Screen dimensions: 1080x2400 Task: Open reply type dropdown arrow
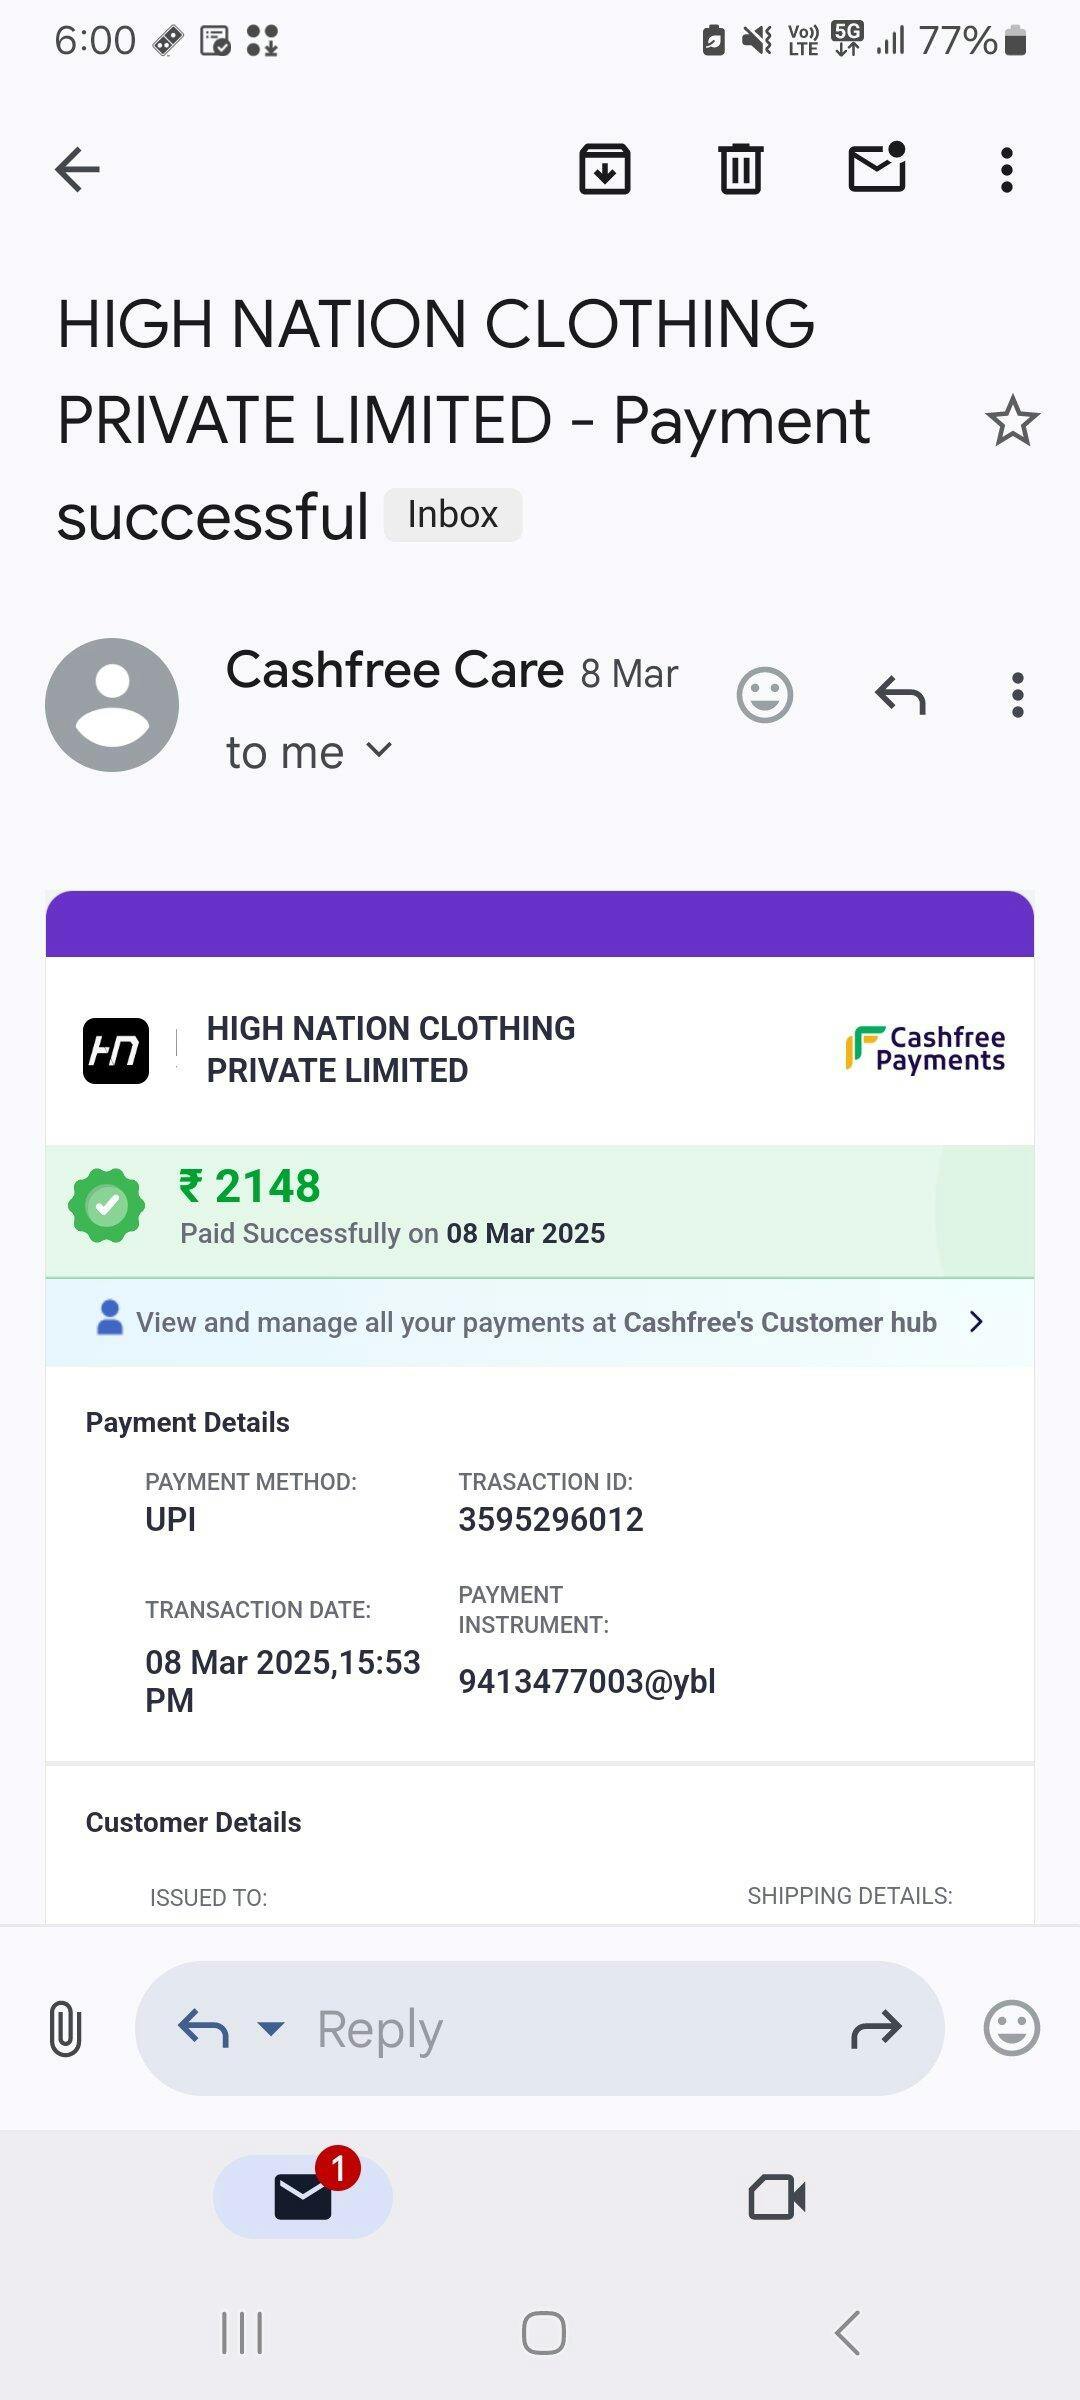point(271,2028)
